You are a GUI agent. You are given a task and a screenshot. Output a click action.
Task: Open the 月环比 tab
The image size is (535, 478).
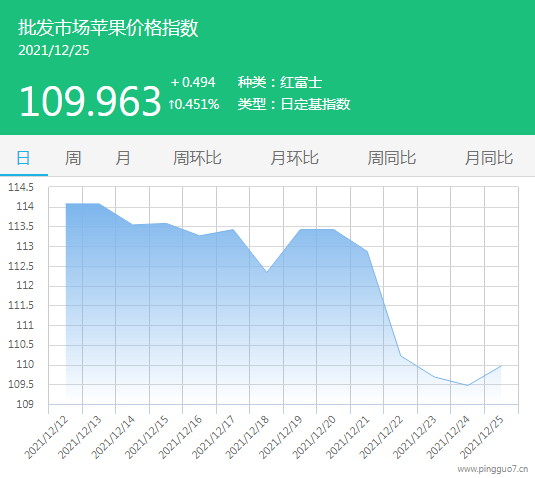[294, 158]
